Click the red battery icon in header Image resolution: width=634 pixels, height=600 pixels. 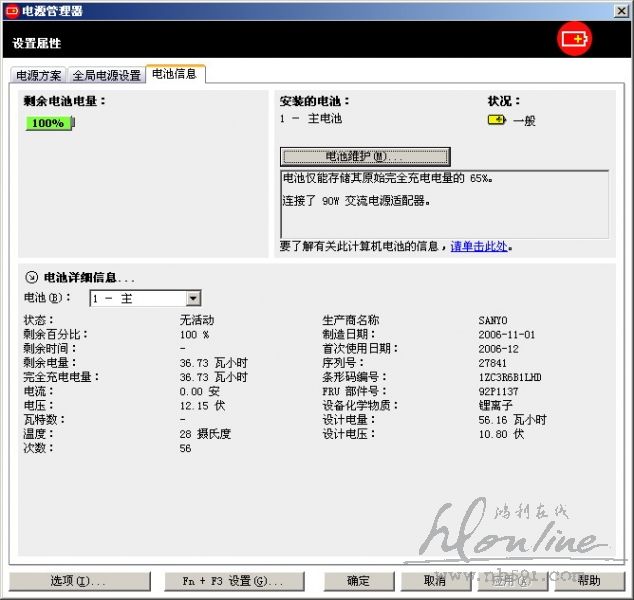574,40
